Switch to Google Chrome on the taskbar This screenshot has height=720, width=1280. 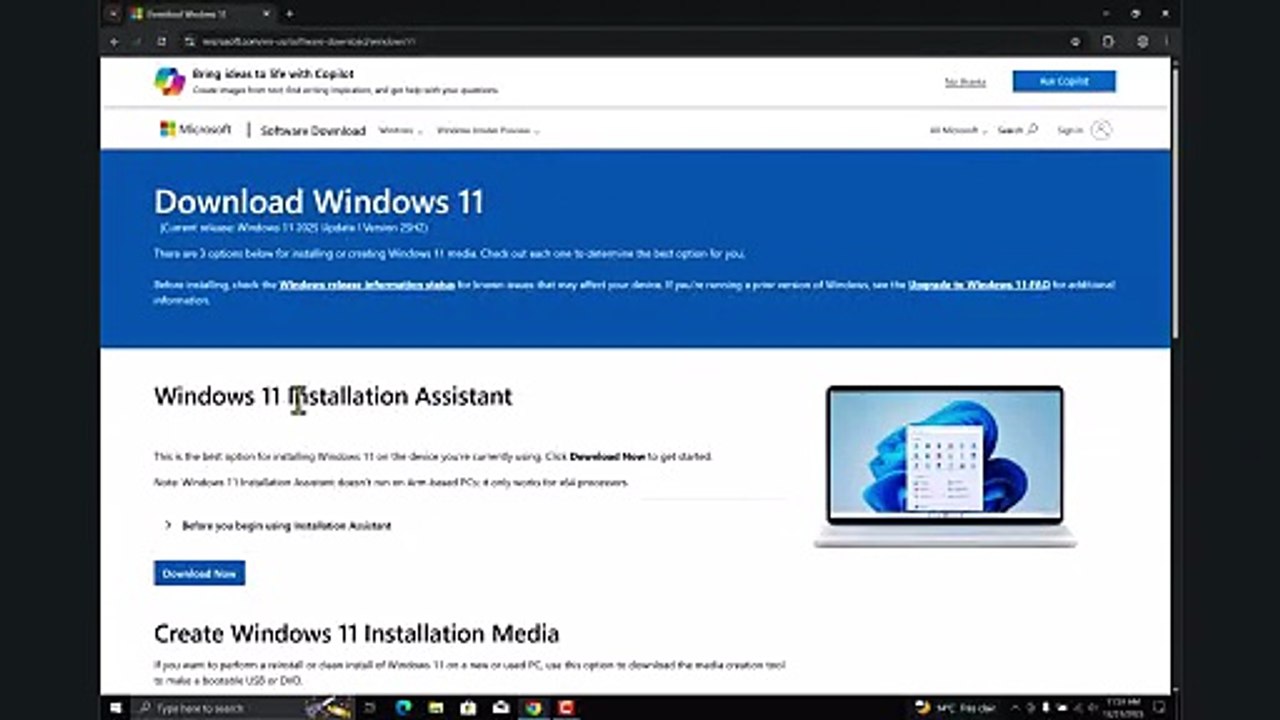point(534,708)
